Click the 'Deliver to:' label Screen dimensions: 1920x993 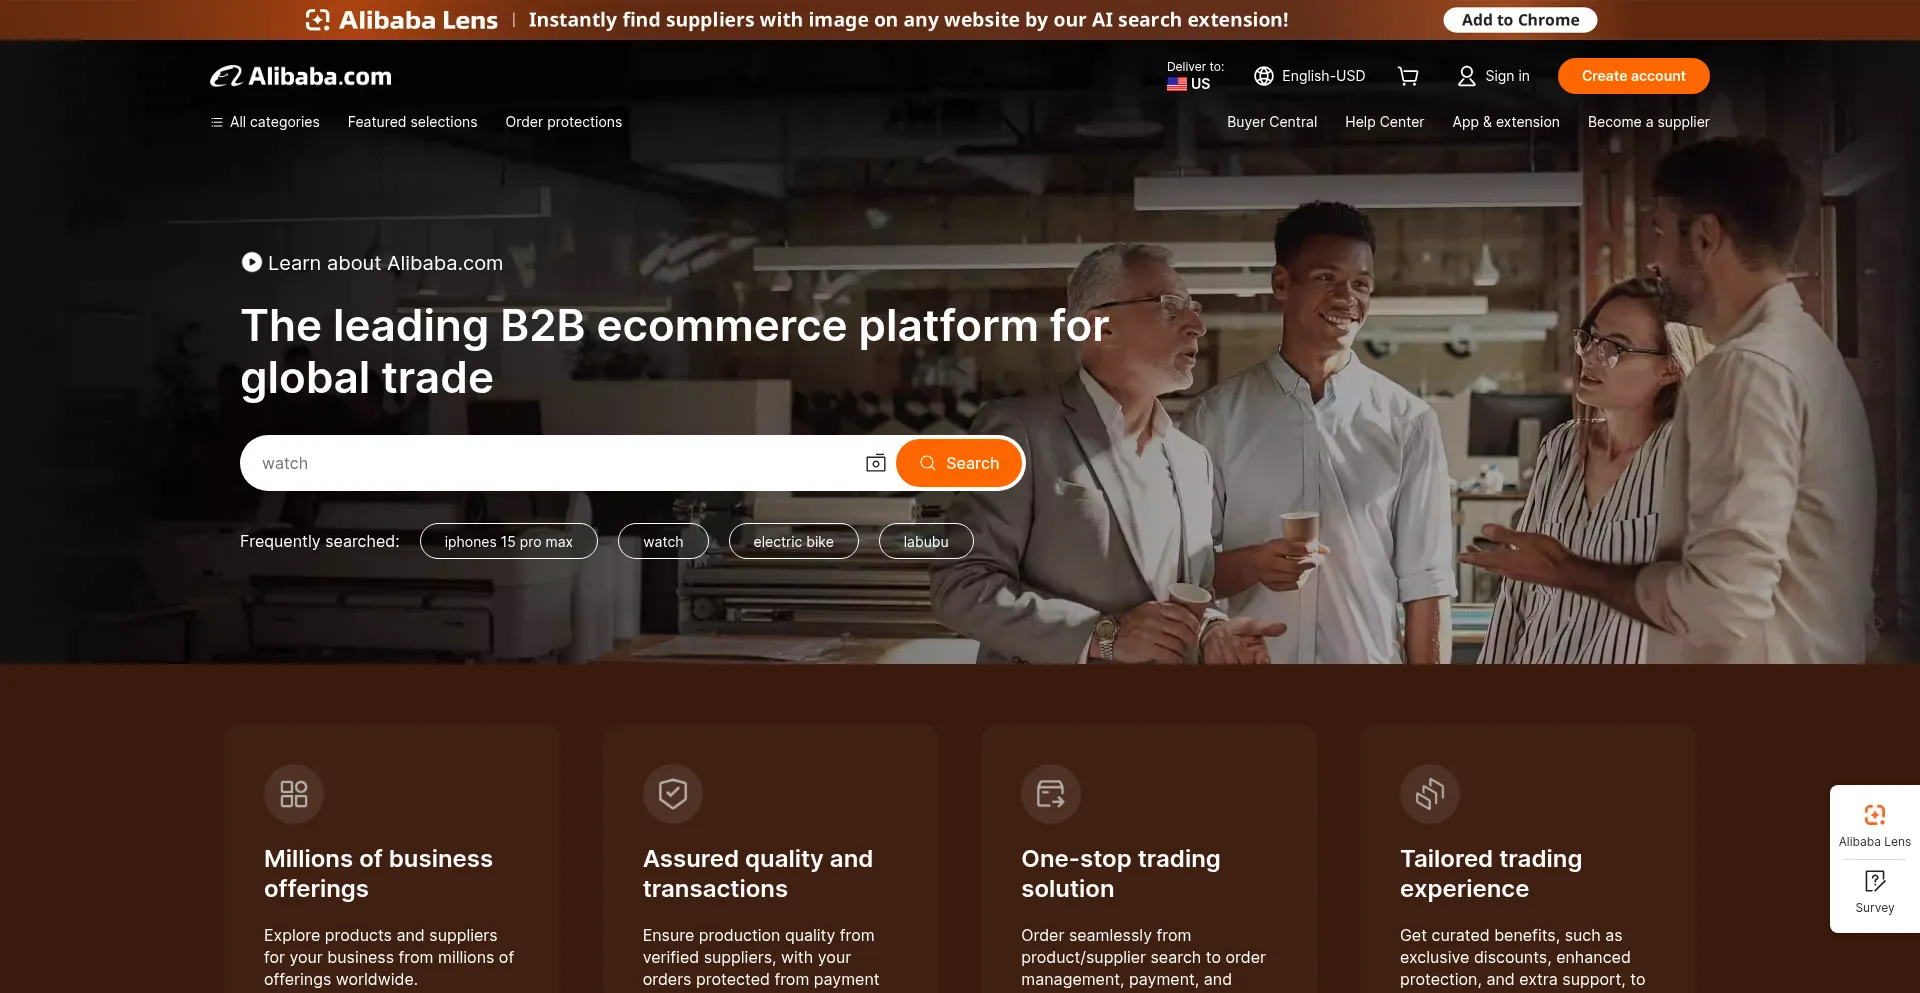click(x=1195, y=67)
